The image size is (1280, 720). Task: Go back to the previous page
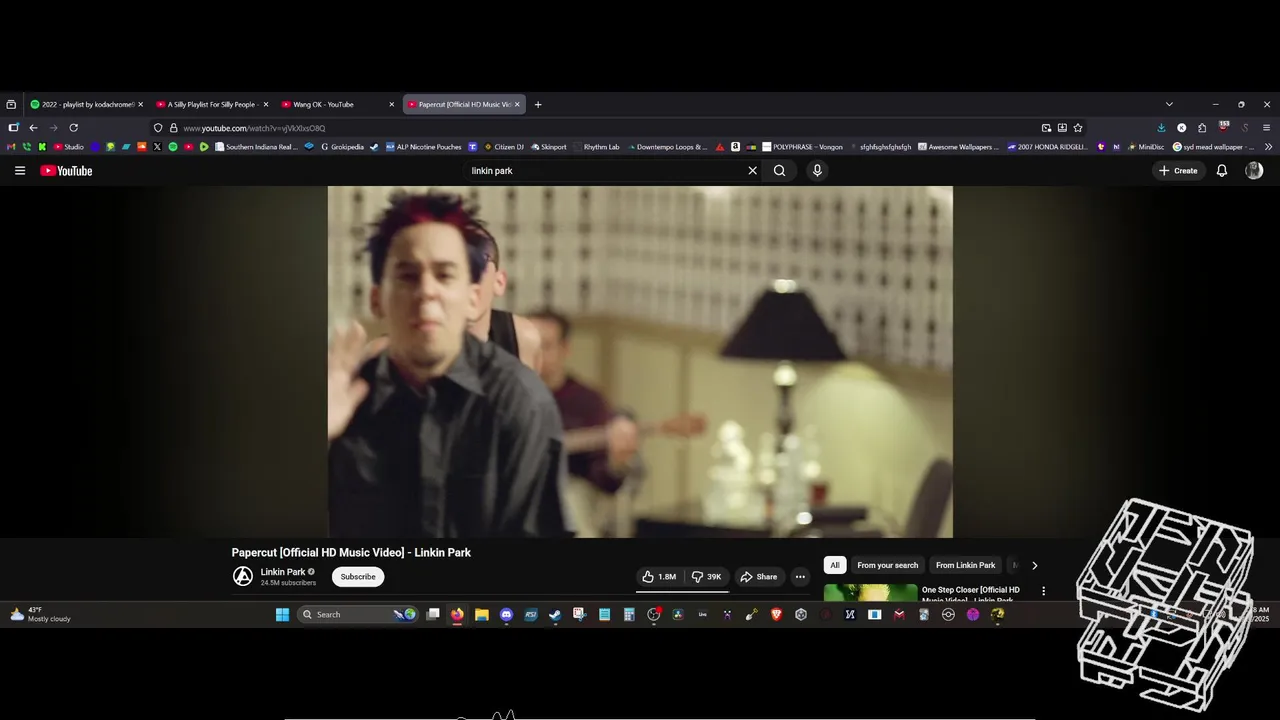(x=33, y=128)
